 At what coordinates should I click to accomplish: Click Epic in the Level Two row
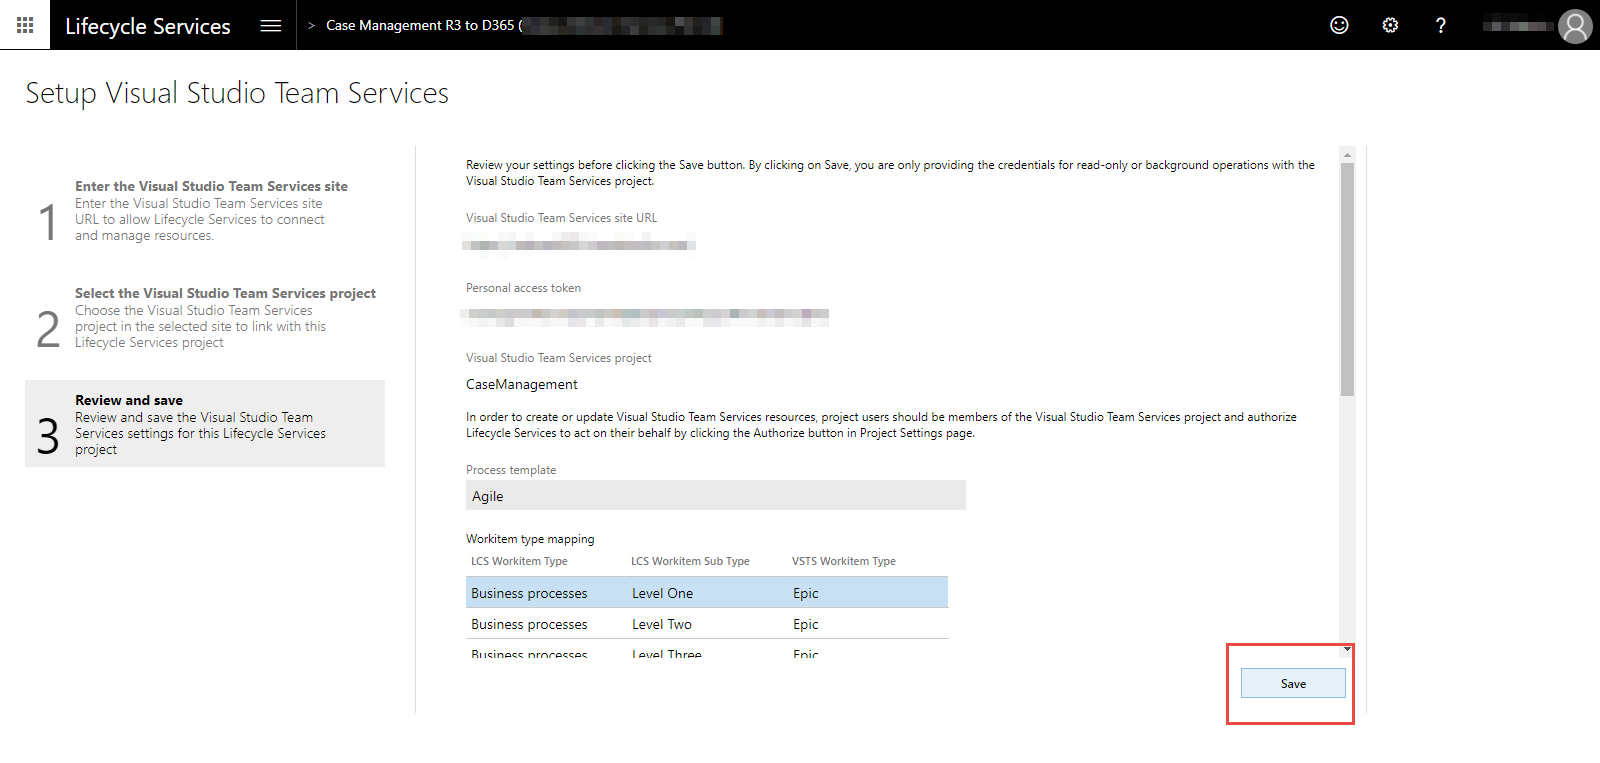click(806, 624)
